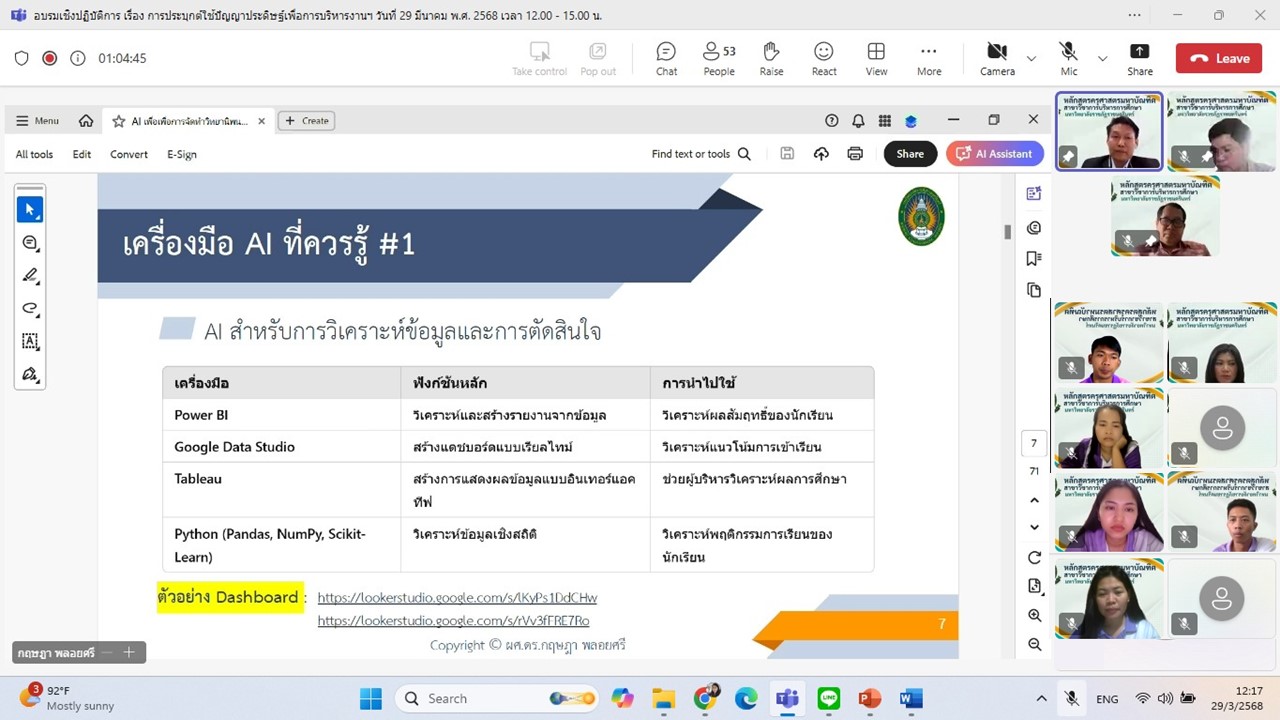Viewport: 1280px width, 720px height.
Task: Select the Add text box tool
Action: pos(30,342)
